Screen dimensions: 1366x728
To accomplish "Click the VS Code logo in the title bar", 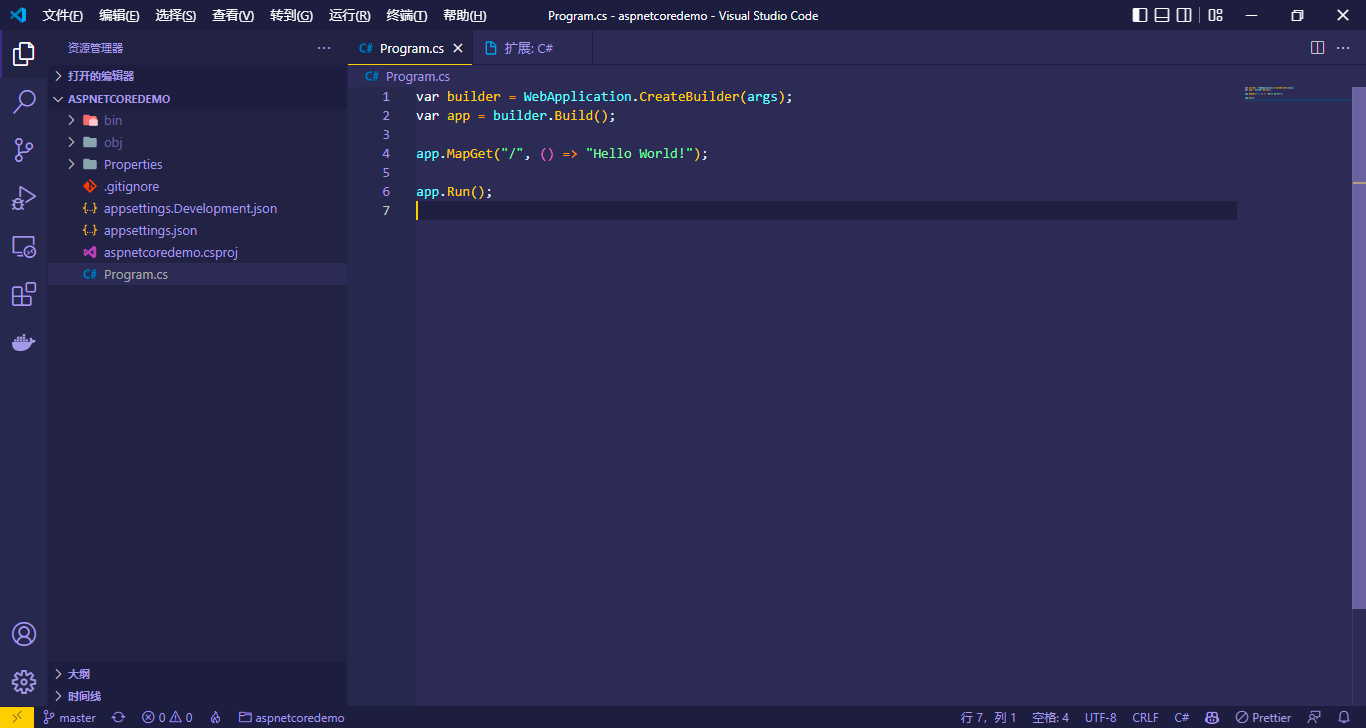I will tap(18, 15).
